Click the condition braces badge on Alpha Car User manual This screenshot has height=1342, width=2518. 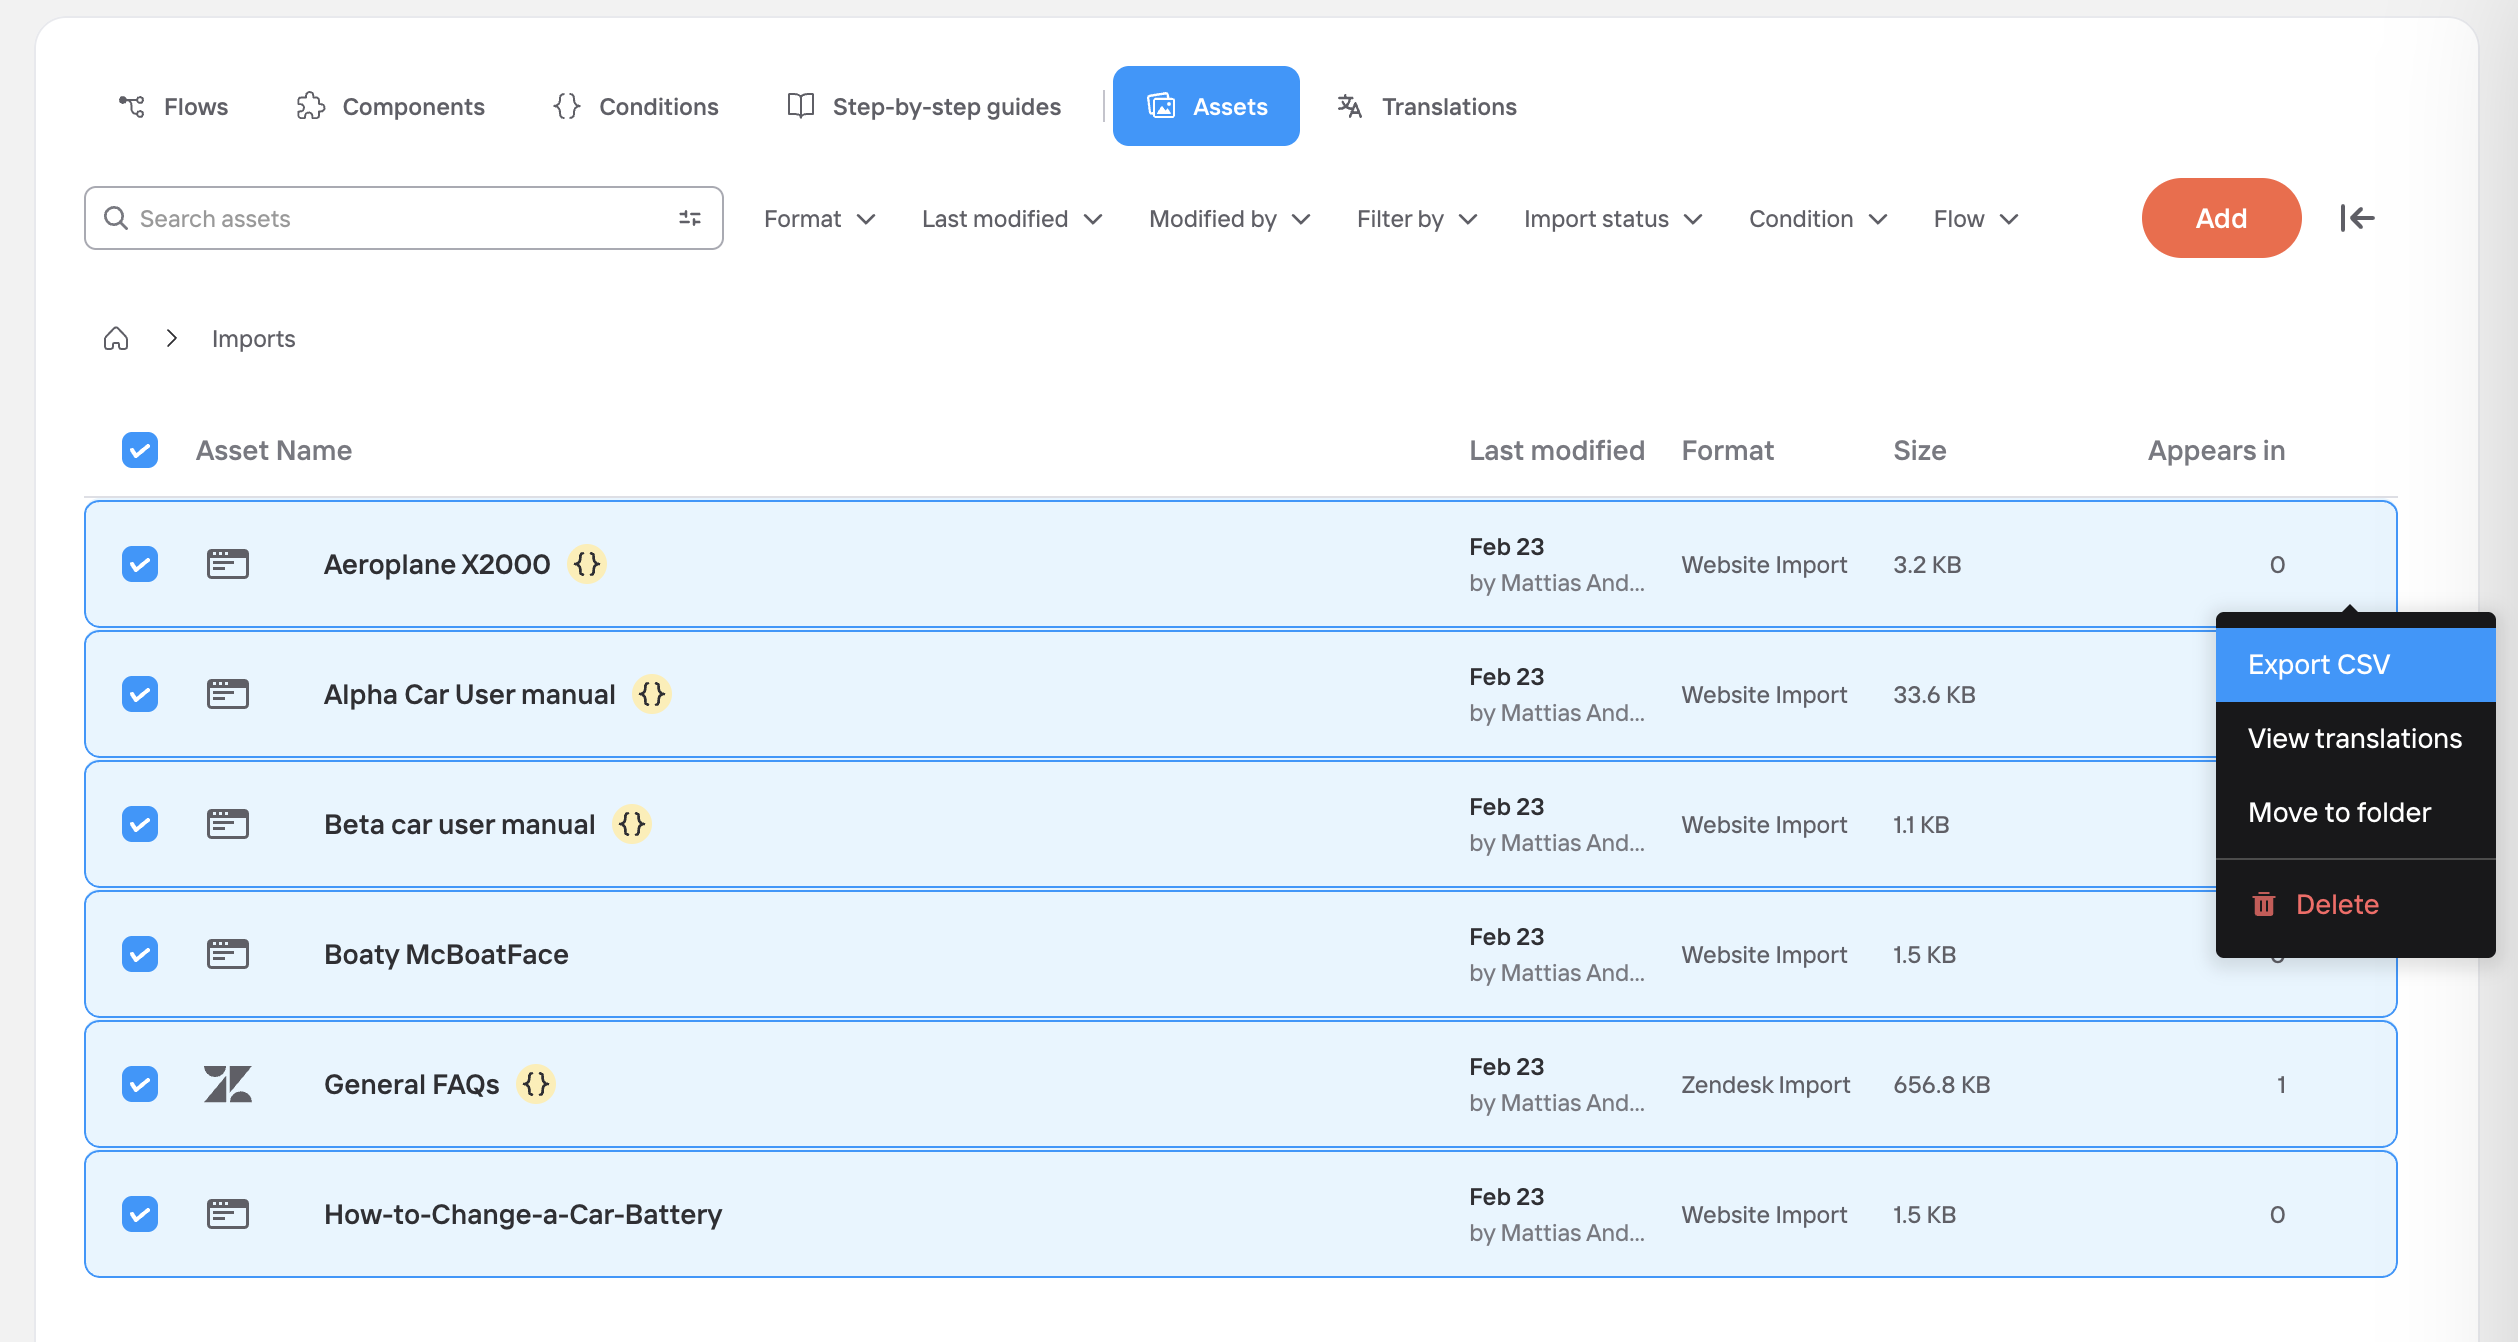pos(652,694)
